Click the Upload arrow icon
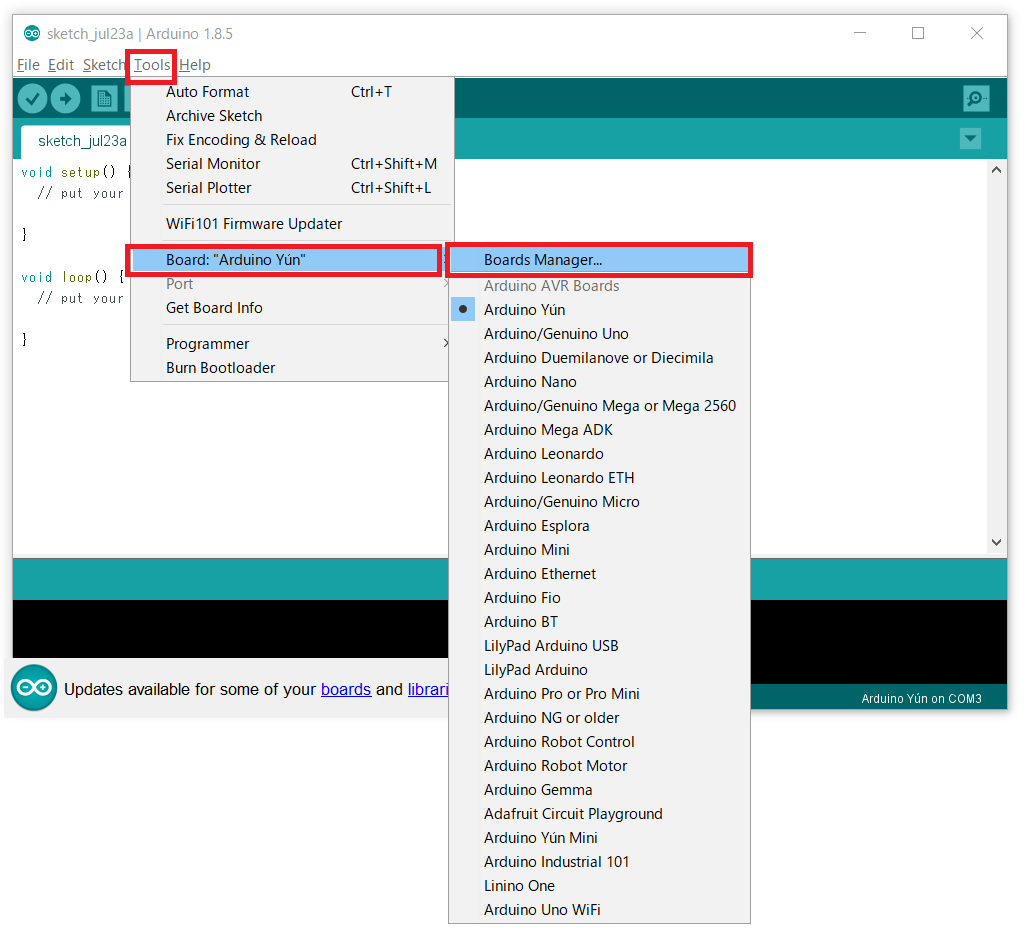Viewport: 1027px width, 938px height. (x=66, y=98)
